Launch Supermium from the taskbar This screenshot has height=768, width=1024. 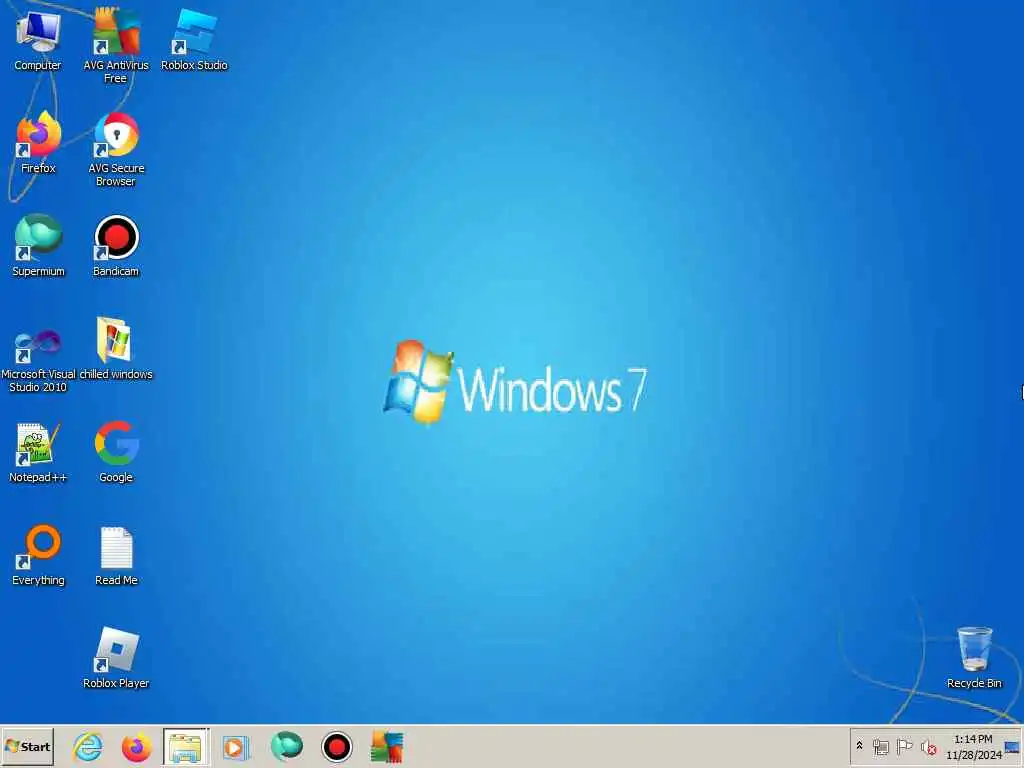click(286, 746)
